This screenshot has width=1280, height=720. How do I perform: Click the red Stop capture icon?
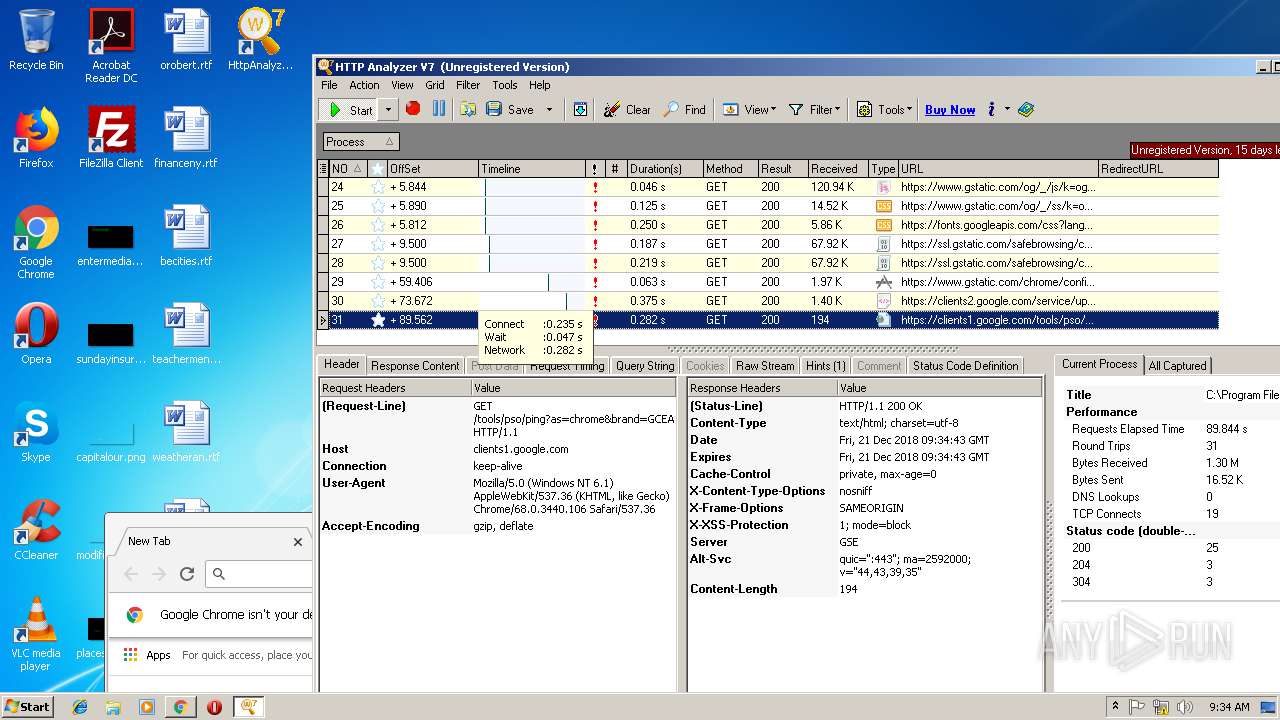(413, 109)
